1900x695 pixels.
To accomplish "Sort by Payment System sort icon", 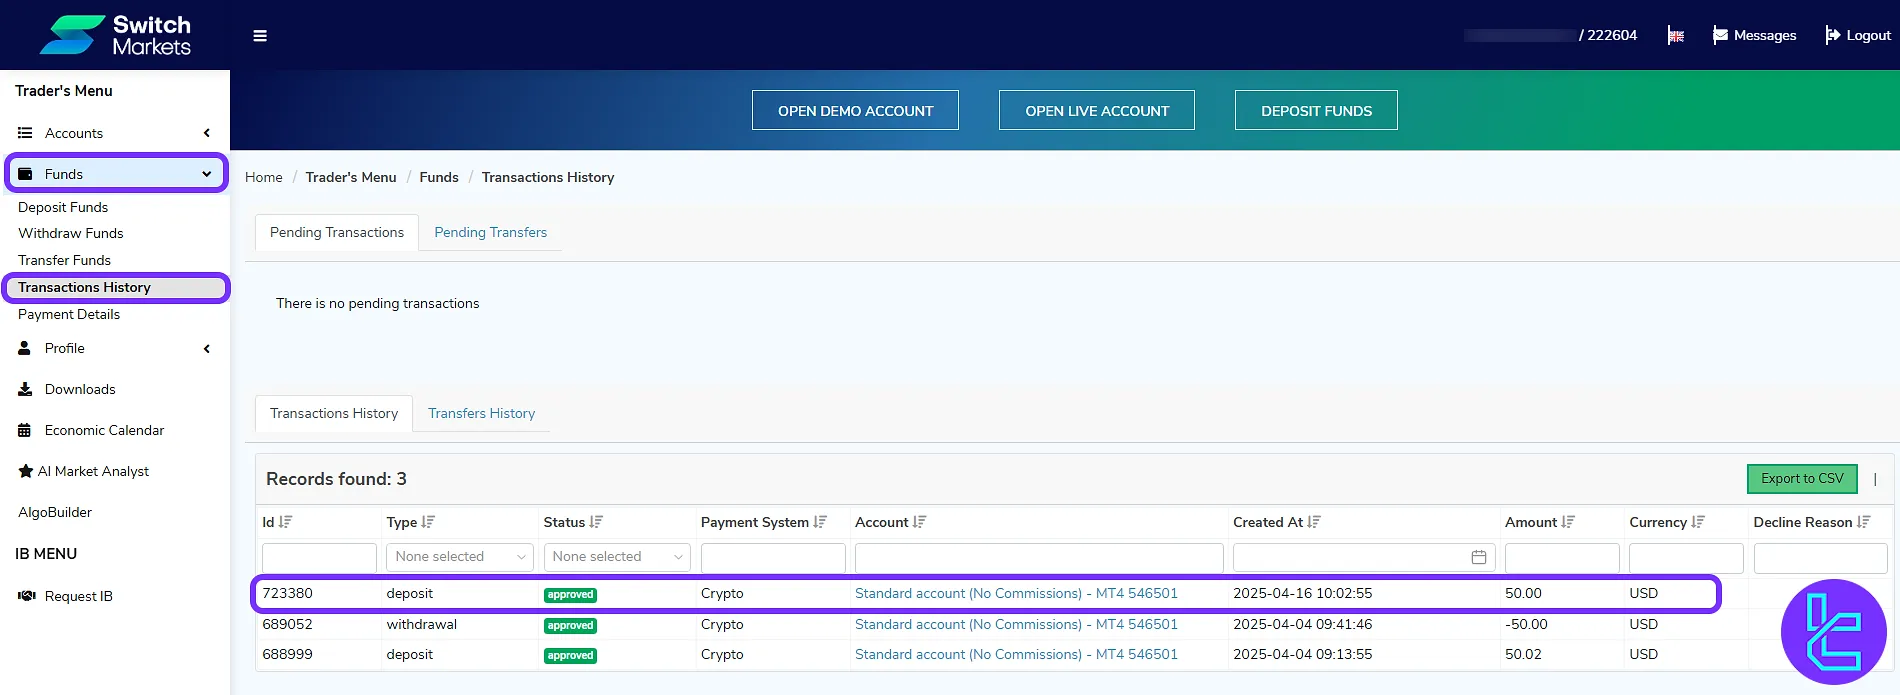I will (820, 522).
